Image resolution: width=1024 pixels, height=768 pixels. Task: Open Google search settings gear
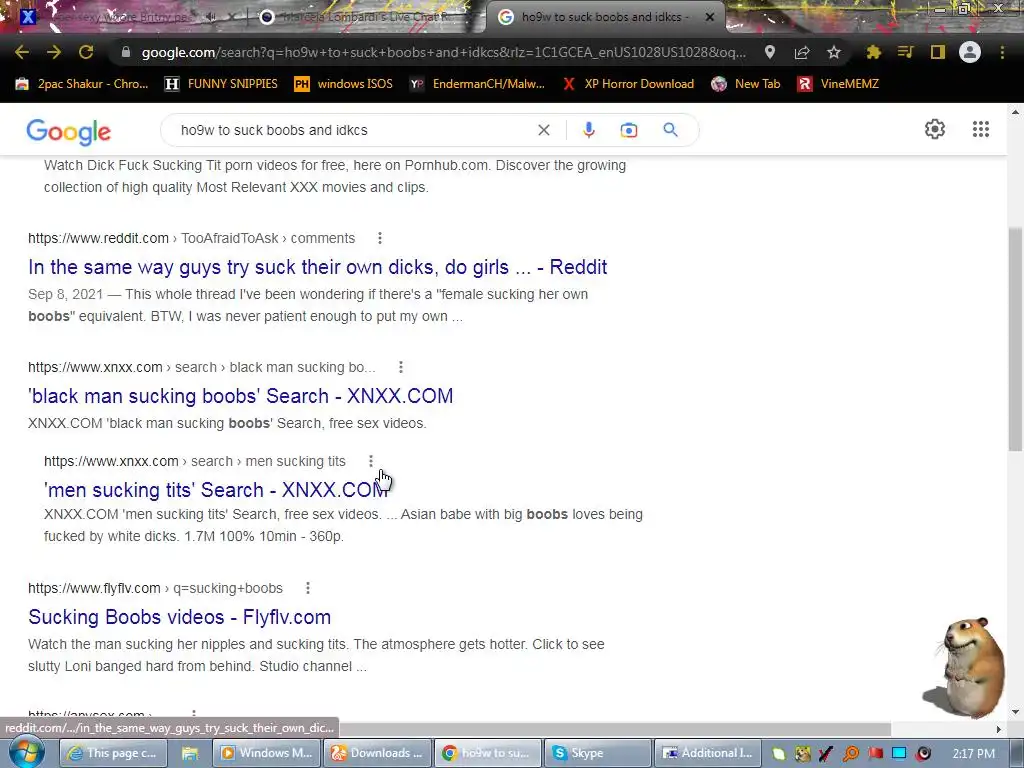point(935,129)
